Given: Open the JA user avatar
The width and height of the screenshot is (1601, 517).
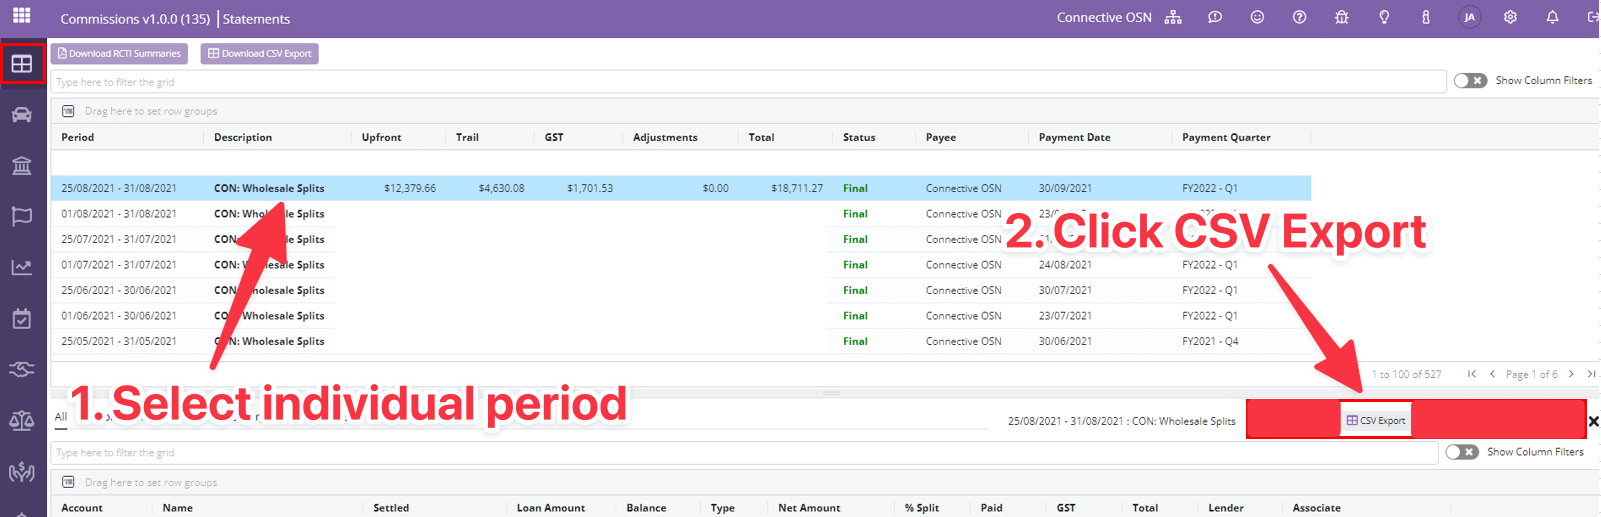Looking at the screenshot, I should (1469, 17).
